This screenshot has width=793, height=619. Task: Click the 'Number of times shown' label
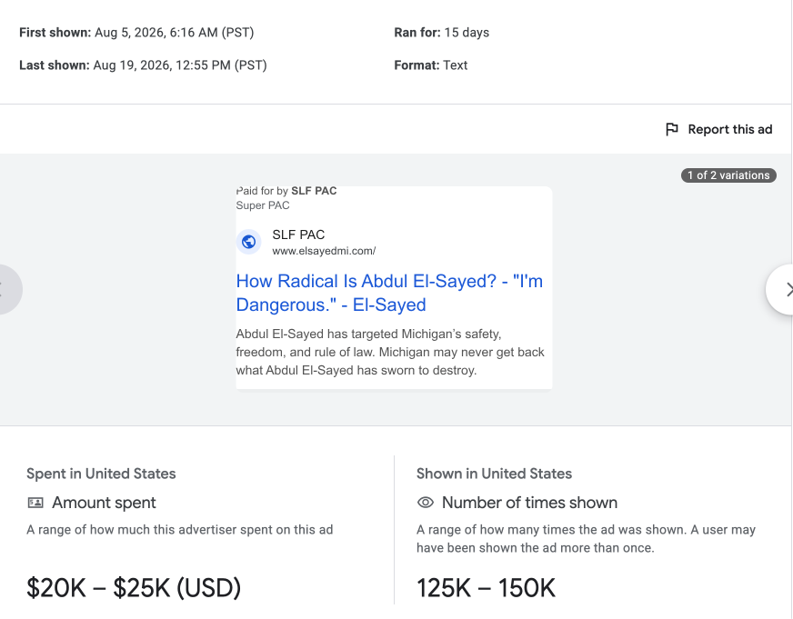(x=530, y=503)
